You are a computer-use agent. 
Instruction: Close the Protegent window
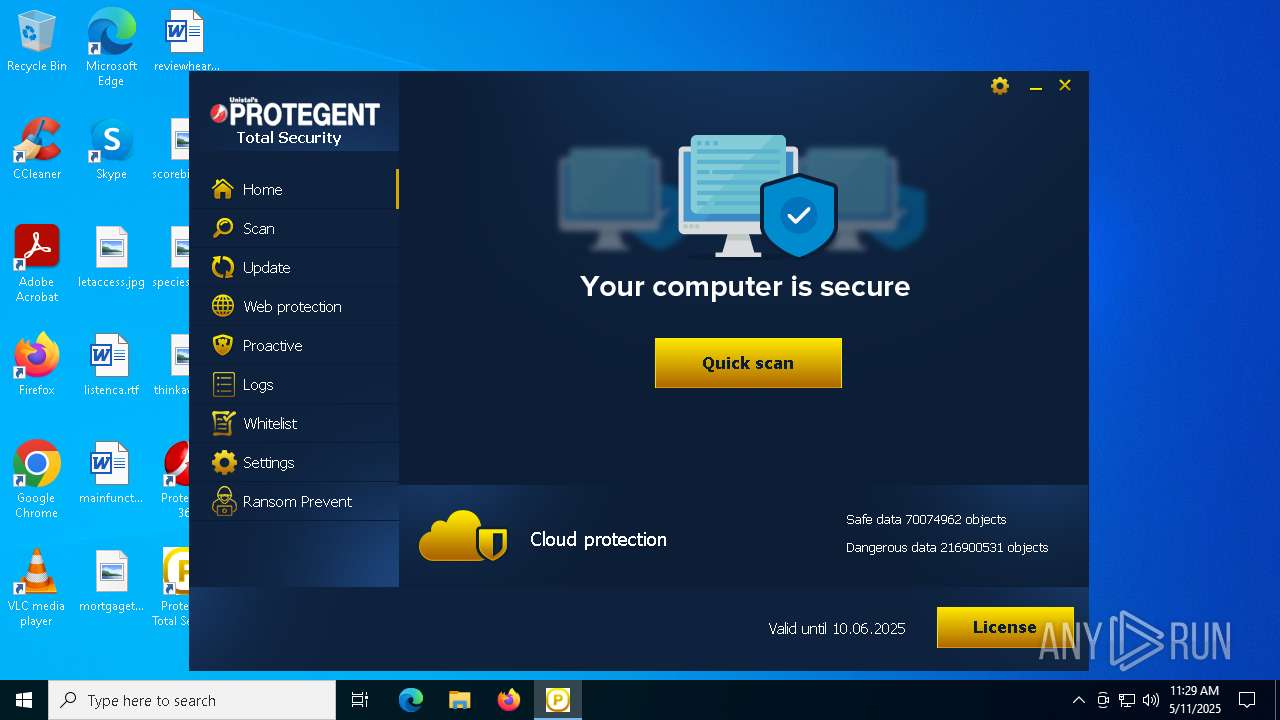[x=1065, y=86]
